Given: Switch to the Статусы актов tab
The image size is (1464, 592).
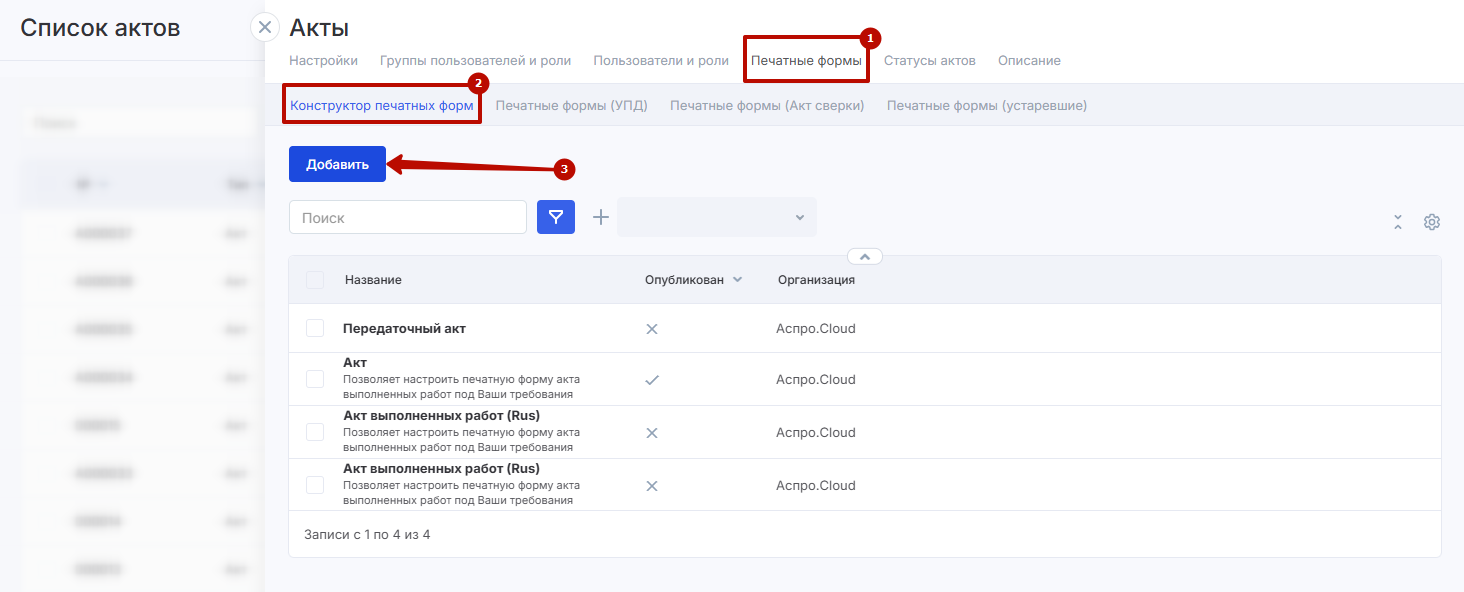Looking at the screenshot, I should coord(929,61).
